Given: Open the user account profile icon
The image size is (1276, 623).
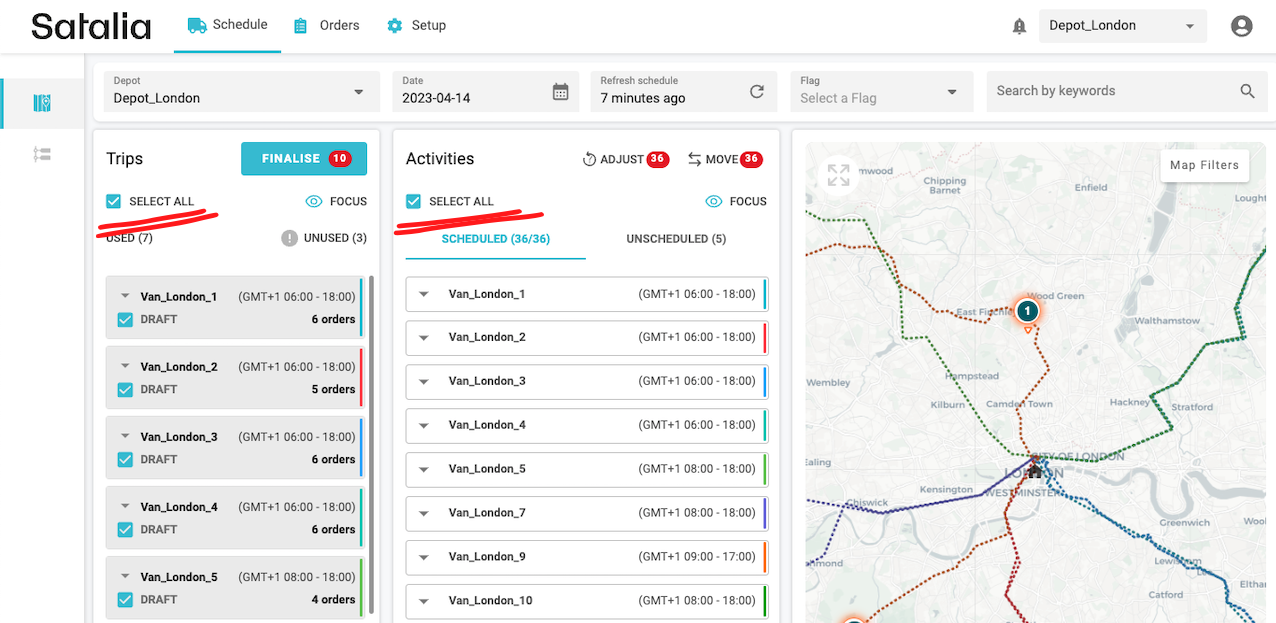Looking at the screenshot, I should pyautogui.click(x=1241, y=27).
